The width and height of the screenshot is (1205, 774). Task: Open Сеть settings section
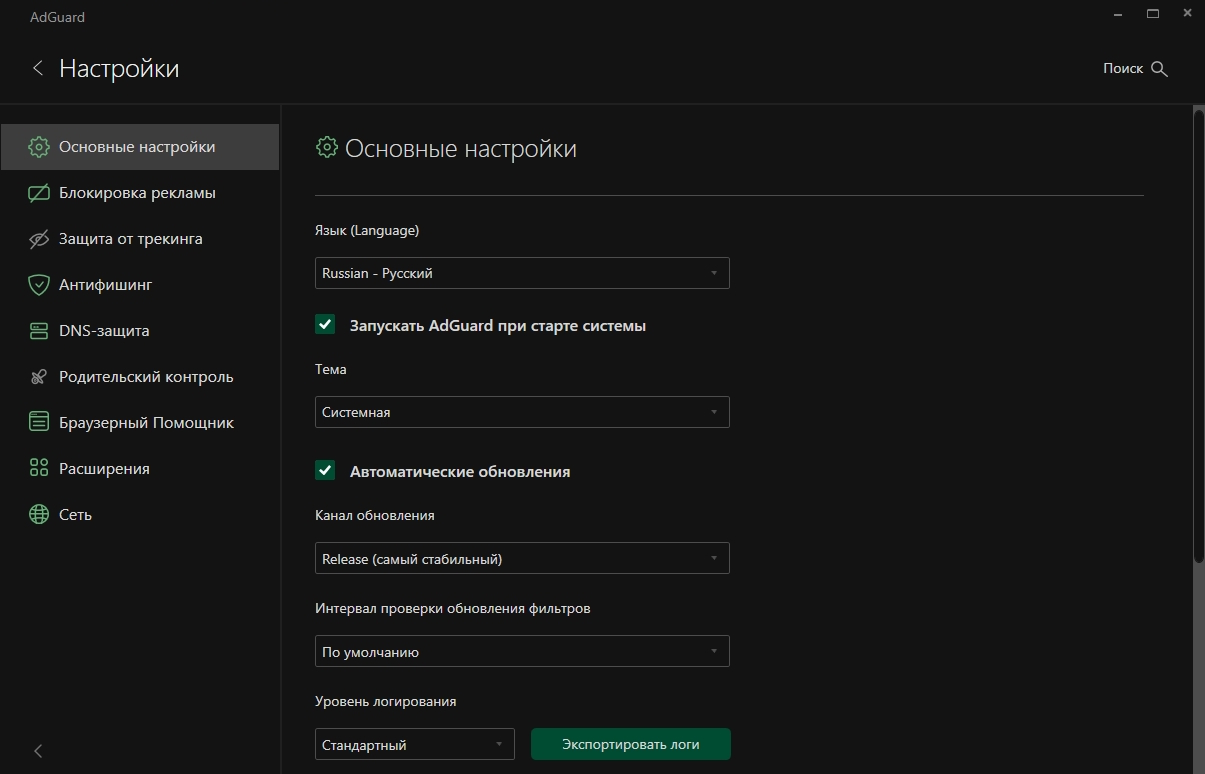[x=140, y=515]
